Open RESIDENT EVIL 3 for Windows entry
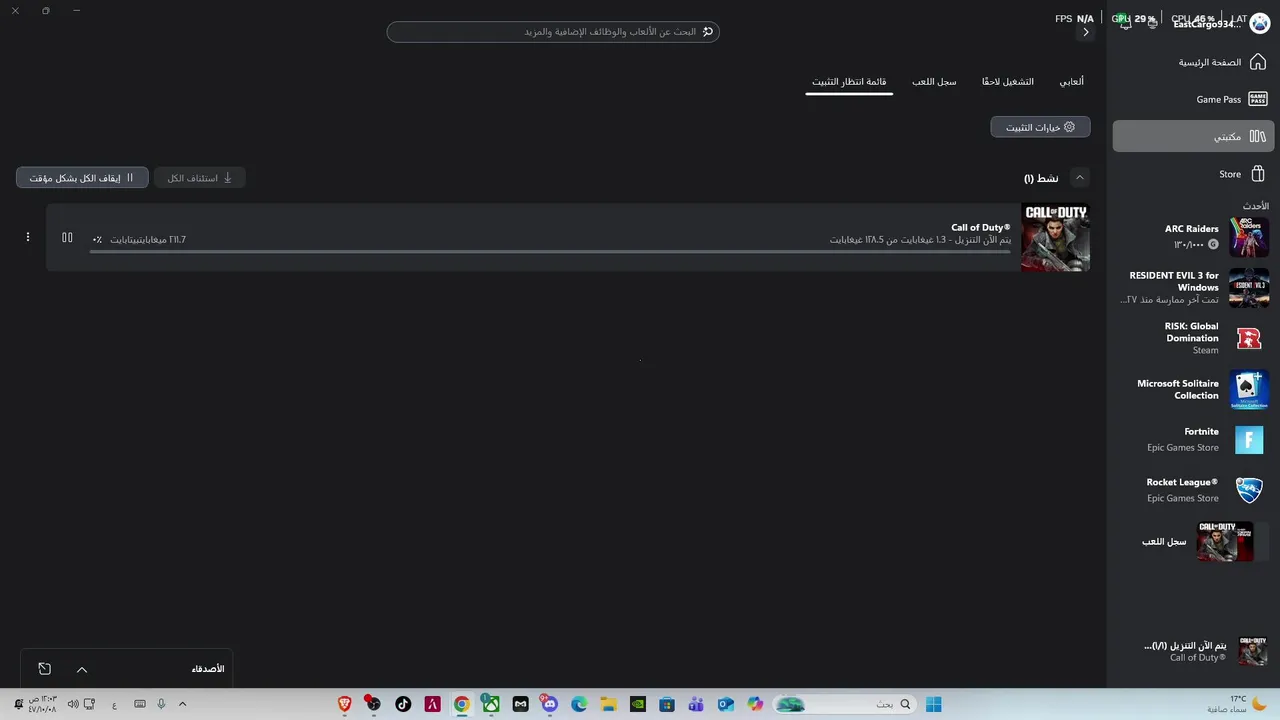This screenshot has width=1280, height=720. (x=1193, y=287)
